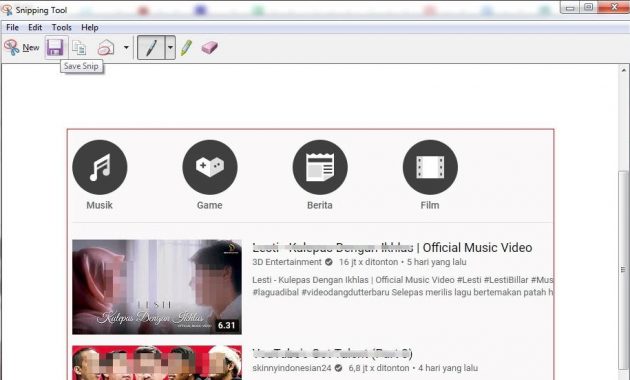The width and height of the screenshot is (630, 380).
Task: Close the Snipping Tool window
Action: [614, 7]
